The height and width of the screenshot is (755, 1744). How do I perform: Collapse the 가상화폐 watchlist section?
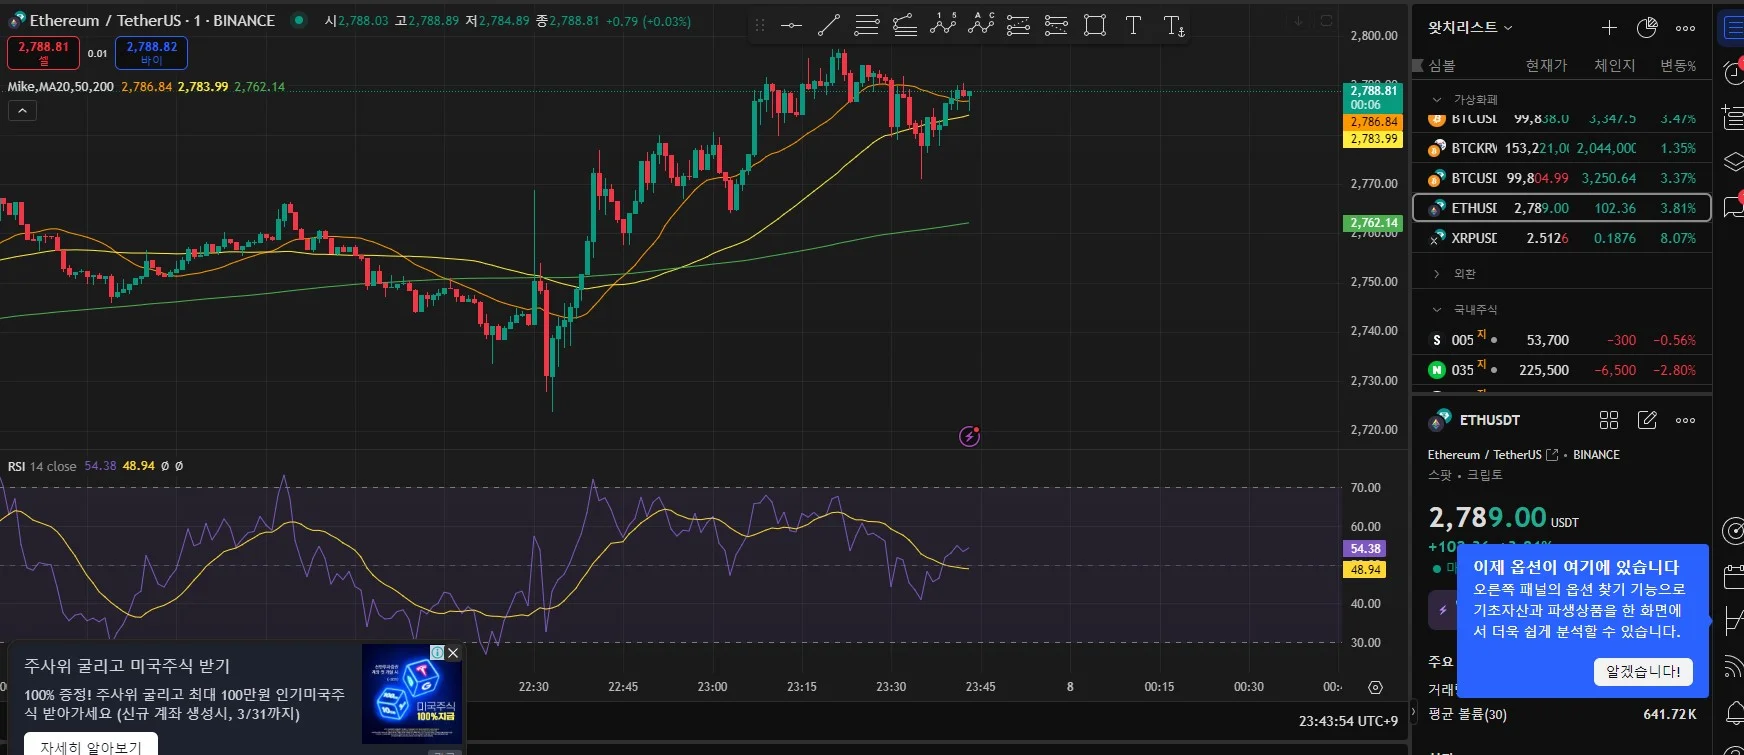pyautogui.click(x=1437, y=100)
